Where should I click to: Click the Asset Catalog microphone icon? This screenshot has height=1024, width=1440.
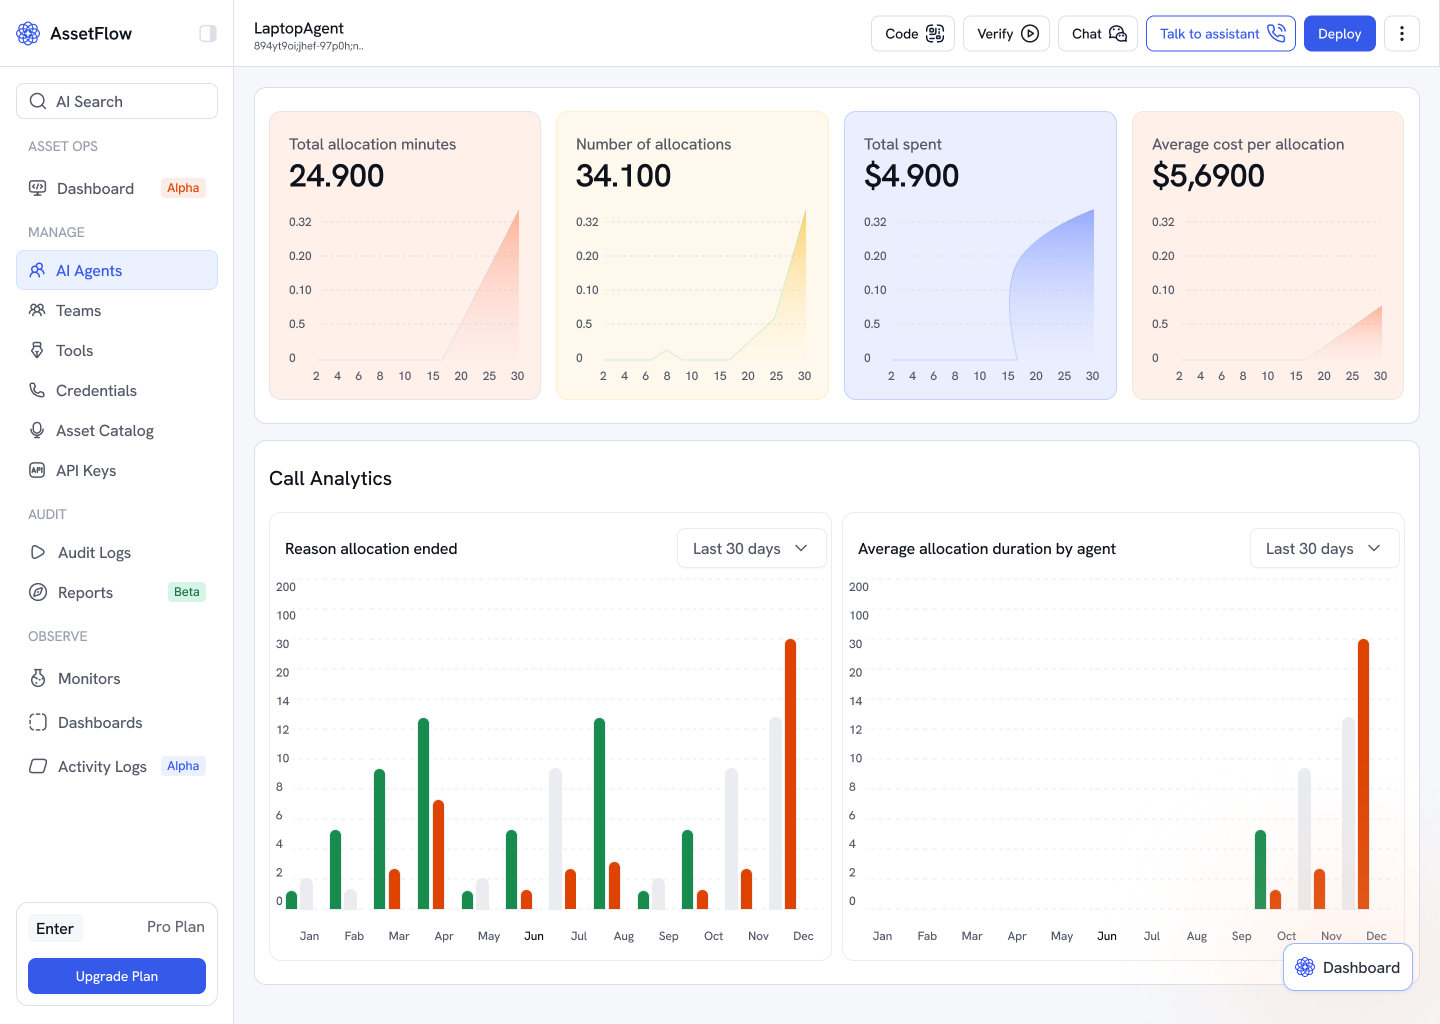pos(37,430)
